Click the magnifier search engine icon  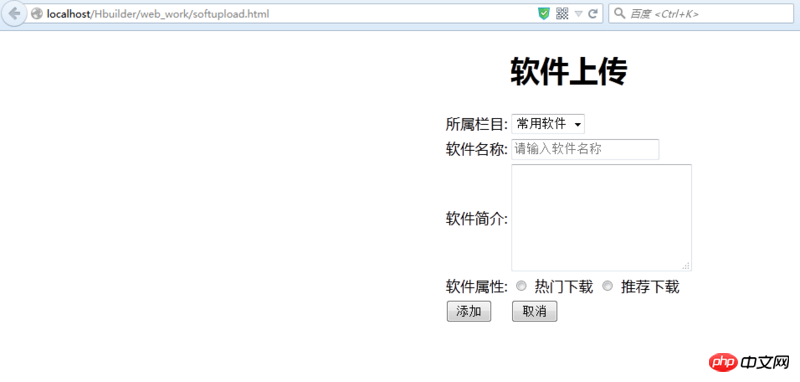pyautogui.click(x=619, y=14)
